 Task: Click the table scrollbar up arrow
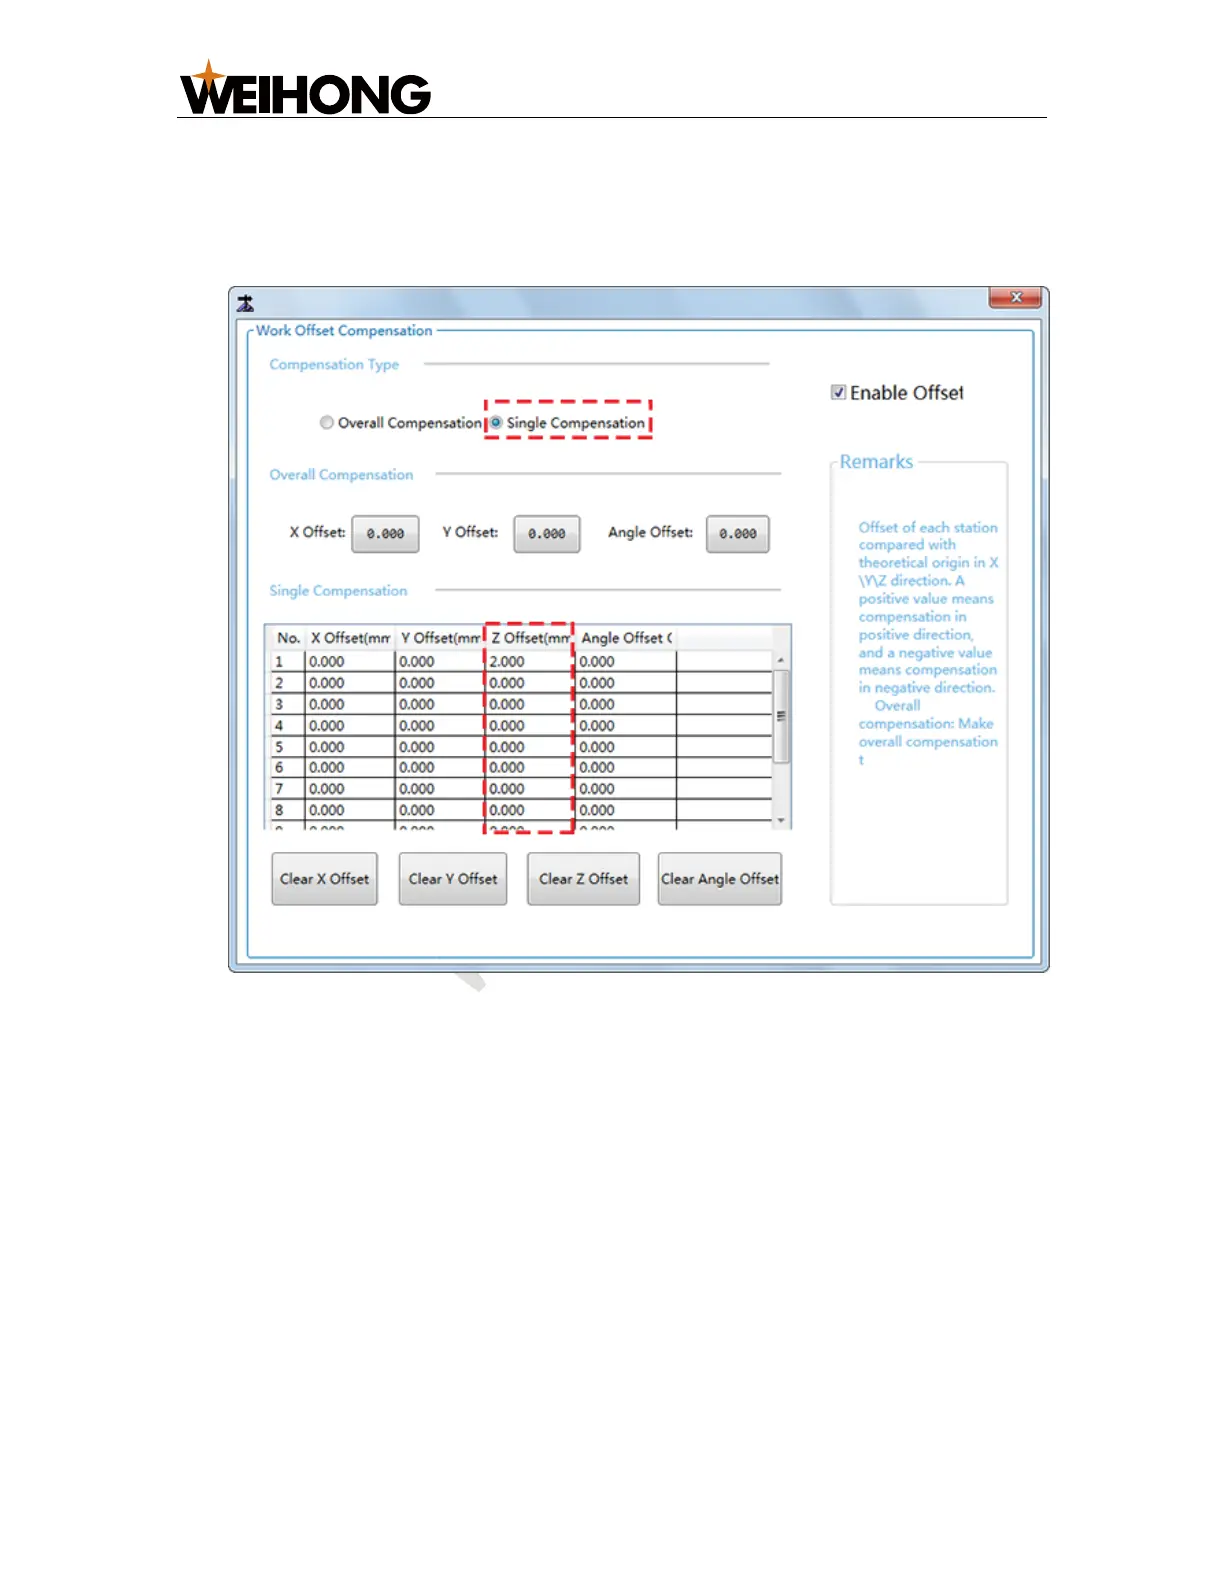point(781,660)
